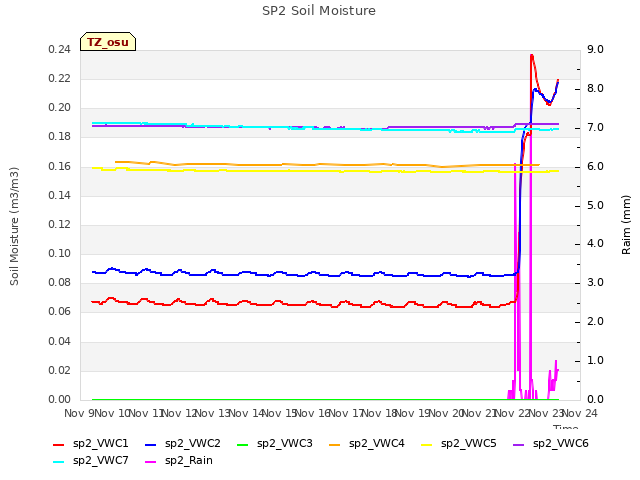The width and height of the screenshot is (640, 480).
Task: Click the Nov 18 x-axis tick label
Action: tap(380, 413)
